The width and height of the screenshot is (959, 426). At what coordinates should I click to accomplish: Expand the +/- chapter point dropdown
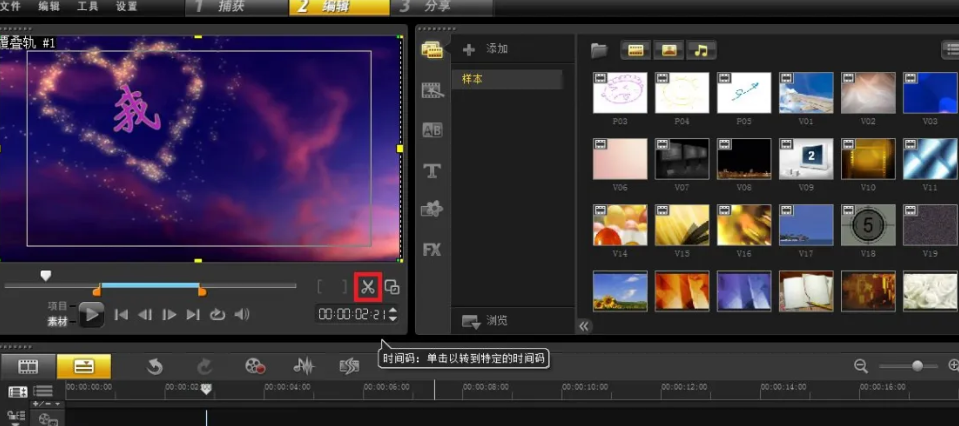point(47,405)
